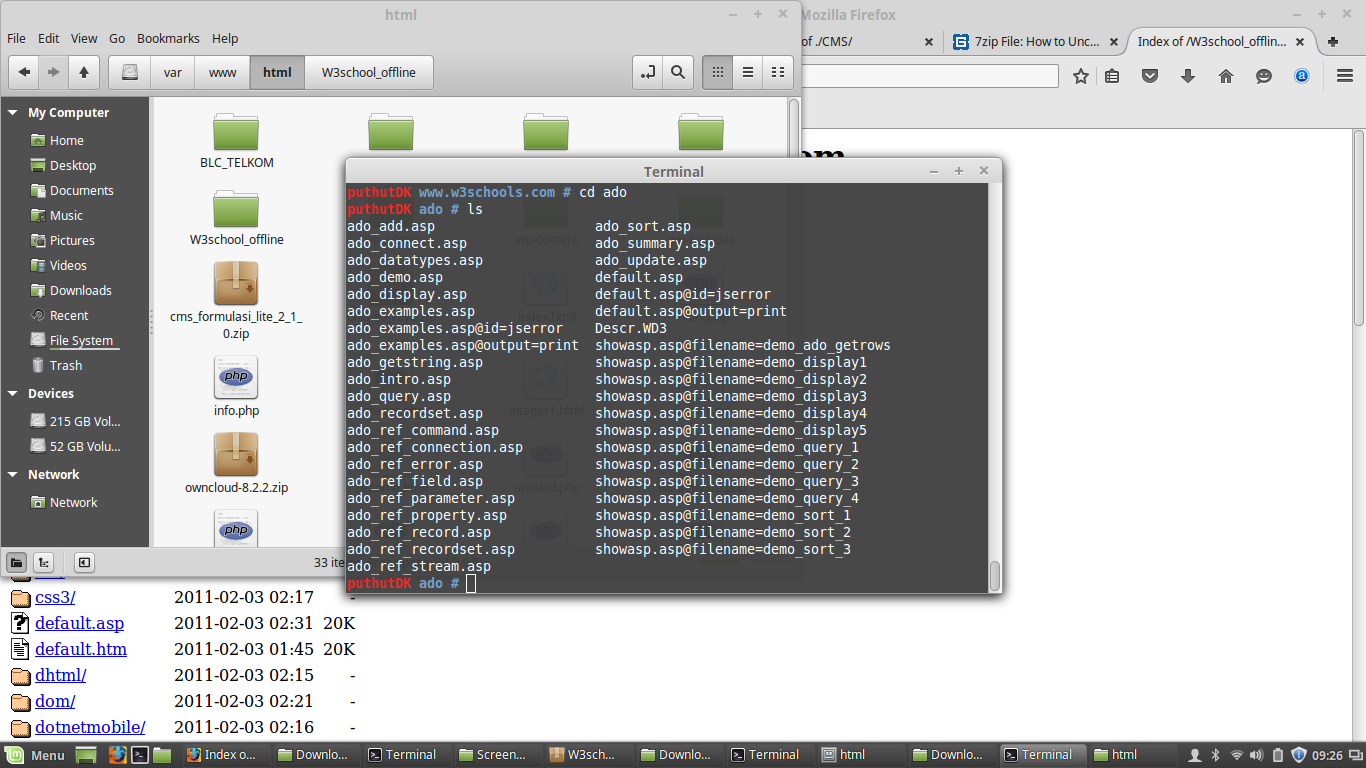This screenshot has width=1366, height=768.
Task: Show tree view in sidebar button
Action: click(x=44, y=562)
